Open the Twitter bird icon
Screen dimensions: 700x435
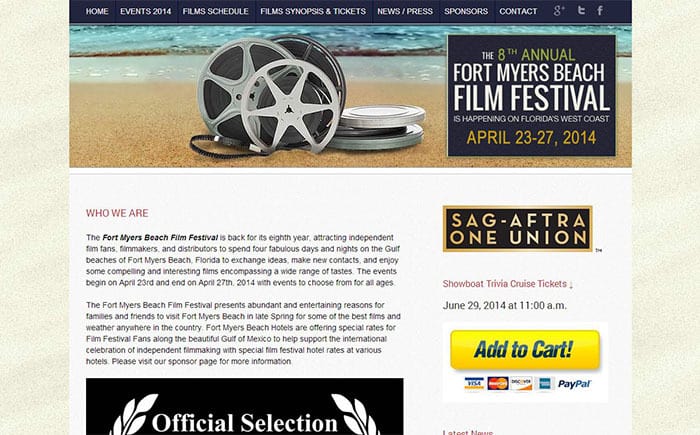pyautogui.click(x=581, y=10)
